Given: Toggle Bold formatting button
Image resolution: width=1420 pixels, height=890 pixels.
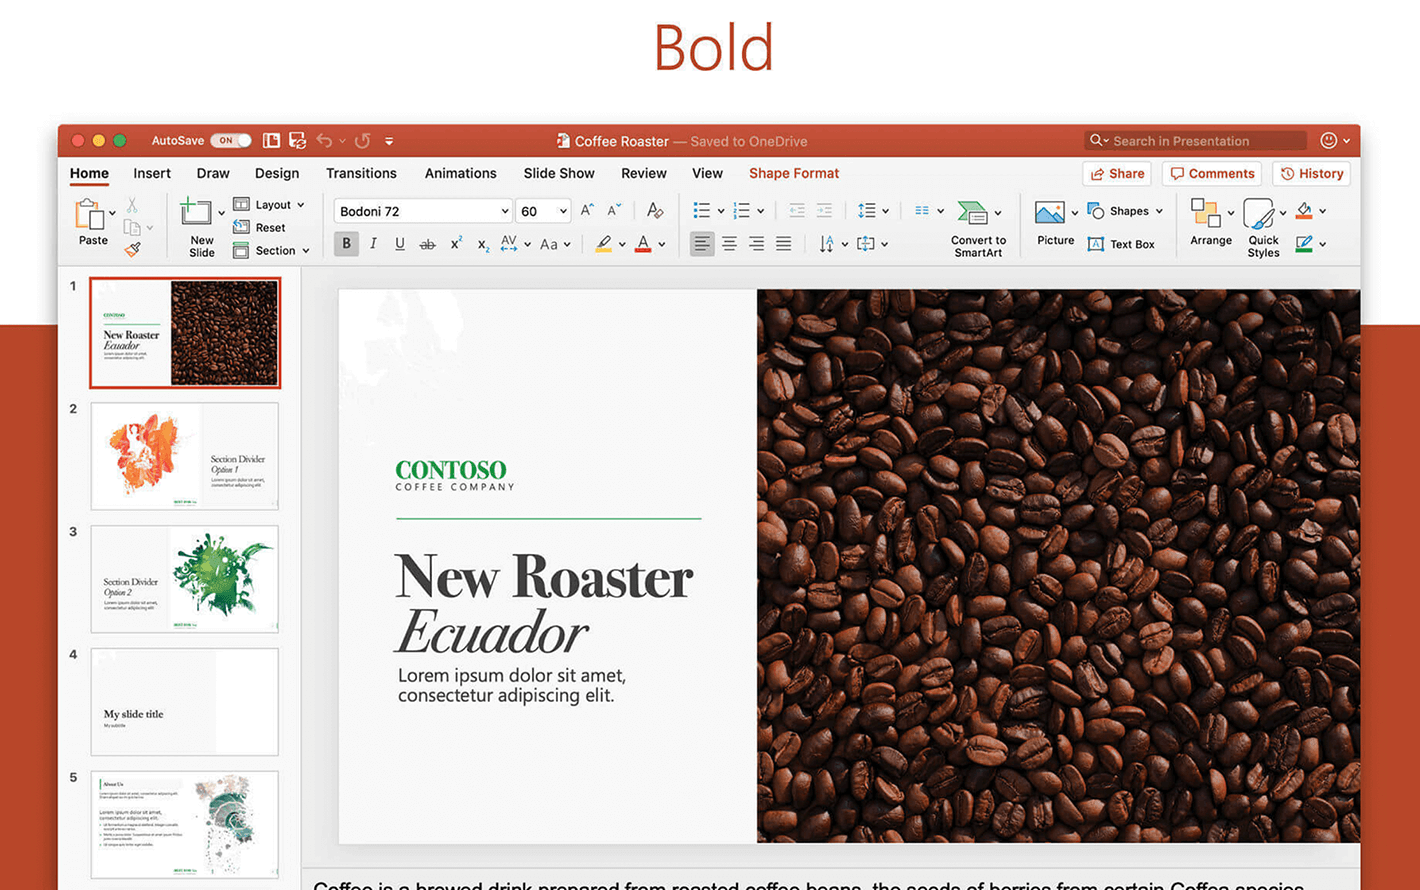Looking at the screenshot, I should point(346,243).
